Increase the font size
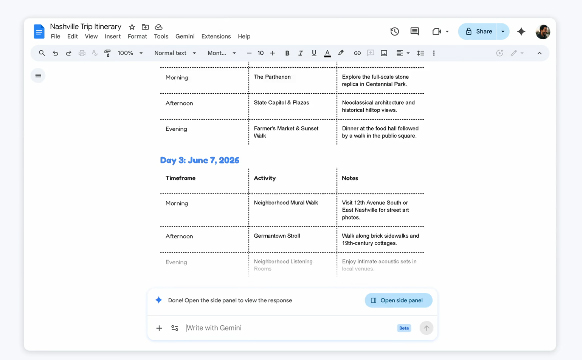582x360 pixels. pyautogui.click(x=272, y=53)
